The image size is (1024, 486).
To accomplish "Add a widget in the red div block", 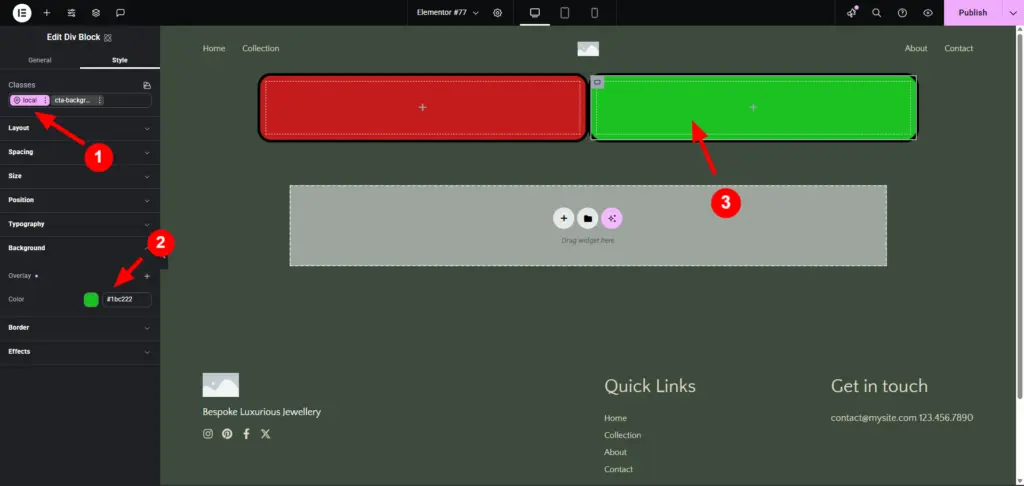I will tap(423, 107).
